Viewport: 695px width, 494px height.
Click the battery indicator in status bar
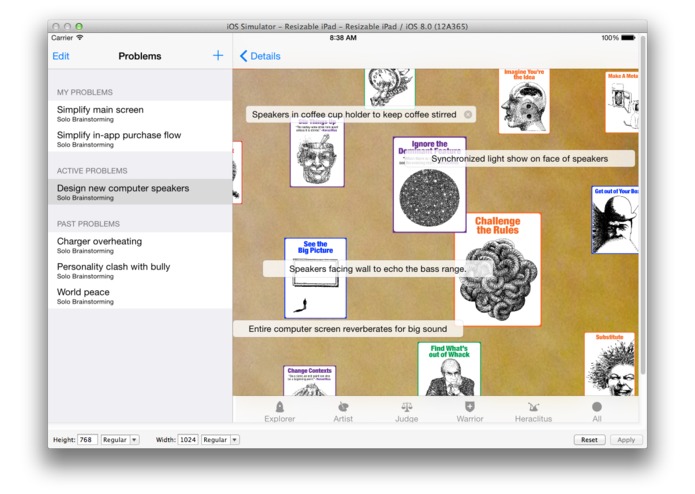[628, 38]
